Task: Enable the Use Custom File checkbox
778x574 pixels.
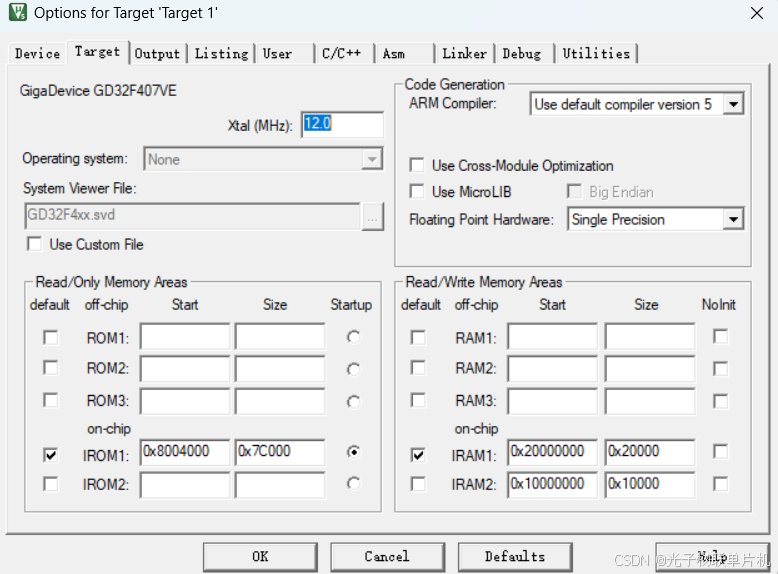Action: point(35,244)
